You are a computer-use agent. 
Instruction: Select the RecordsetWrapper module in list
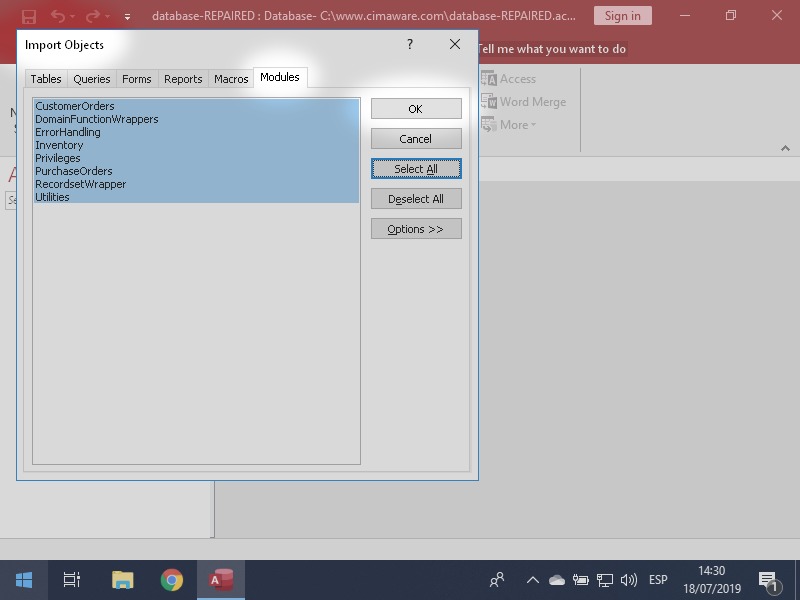[x=80, y=184]
